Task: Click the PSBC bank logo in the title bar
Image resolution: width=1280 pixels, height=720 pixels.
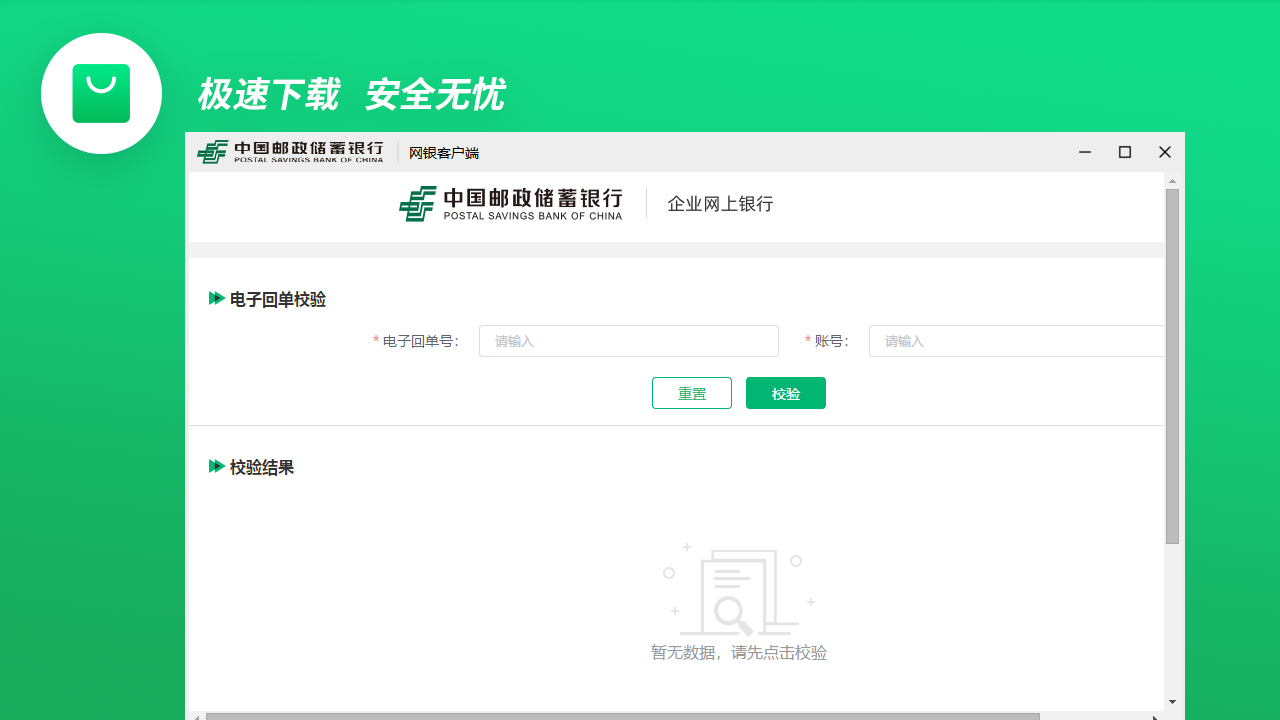Action: [x=290, y=152]
